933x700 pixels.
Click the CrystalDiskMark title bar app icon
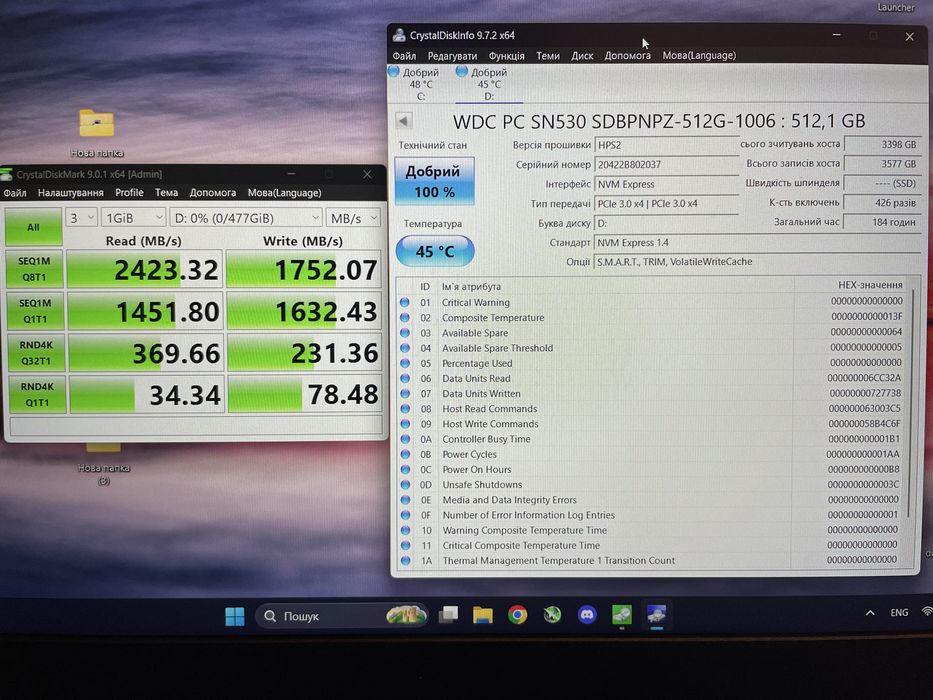(7, 174)
